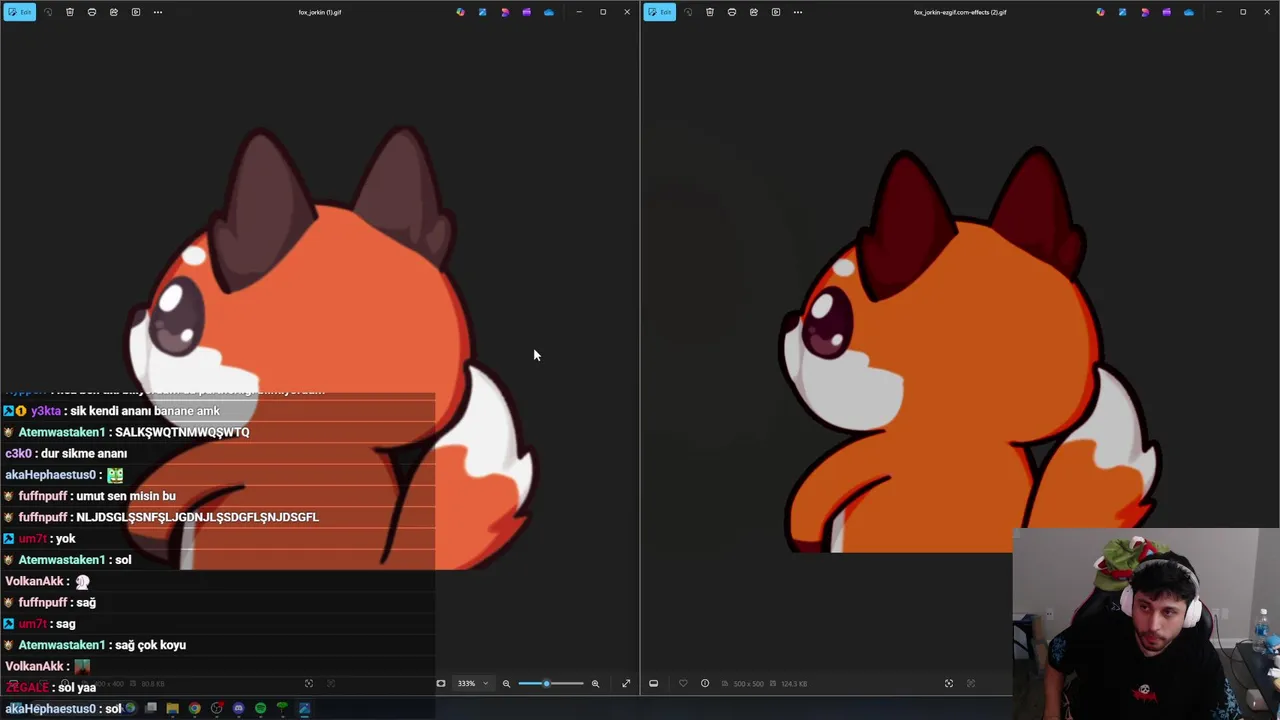
Task: Open Google Chrome from the taskbar
Action: (x=195, y=709)
